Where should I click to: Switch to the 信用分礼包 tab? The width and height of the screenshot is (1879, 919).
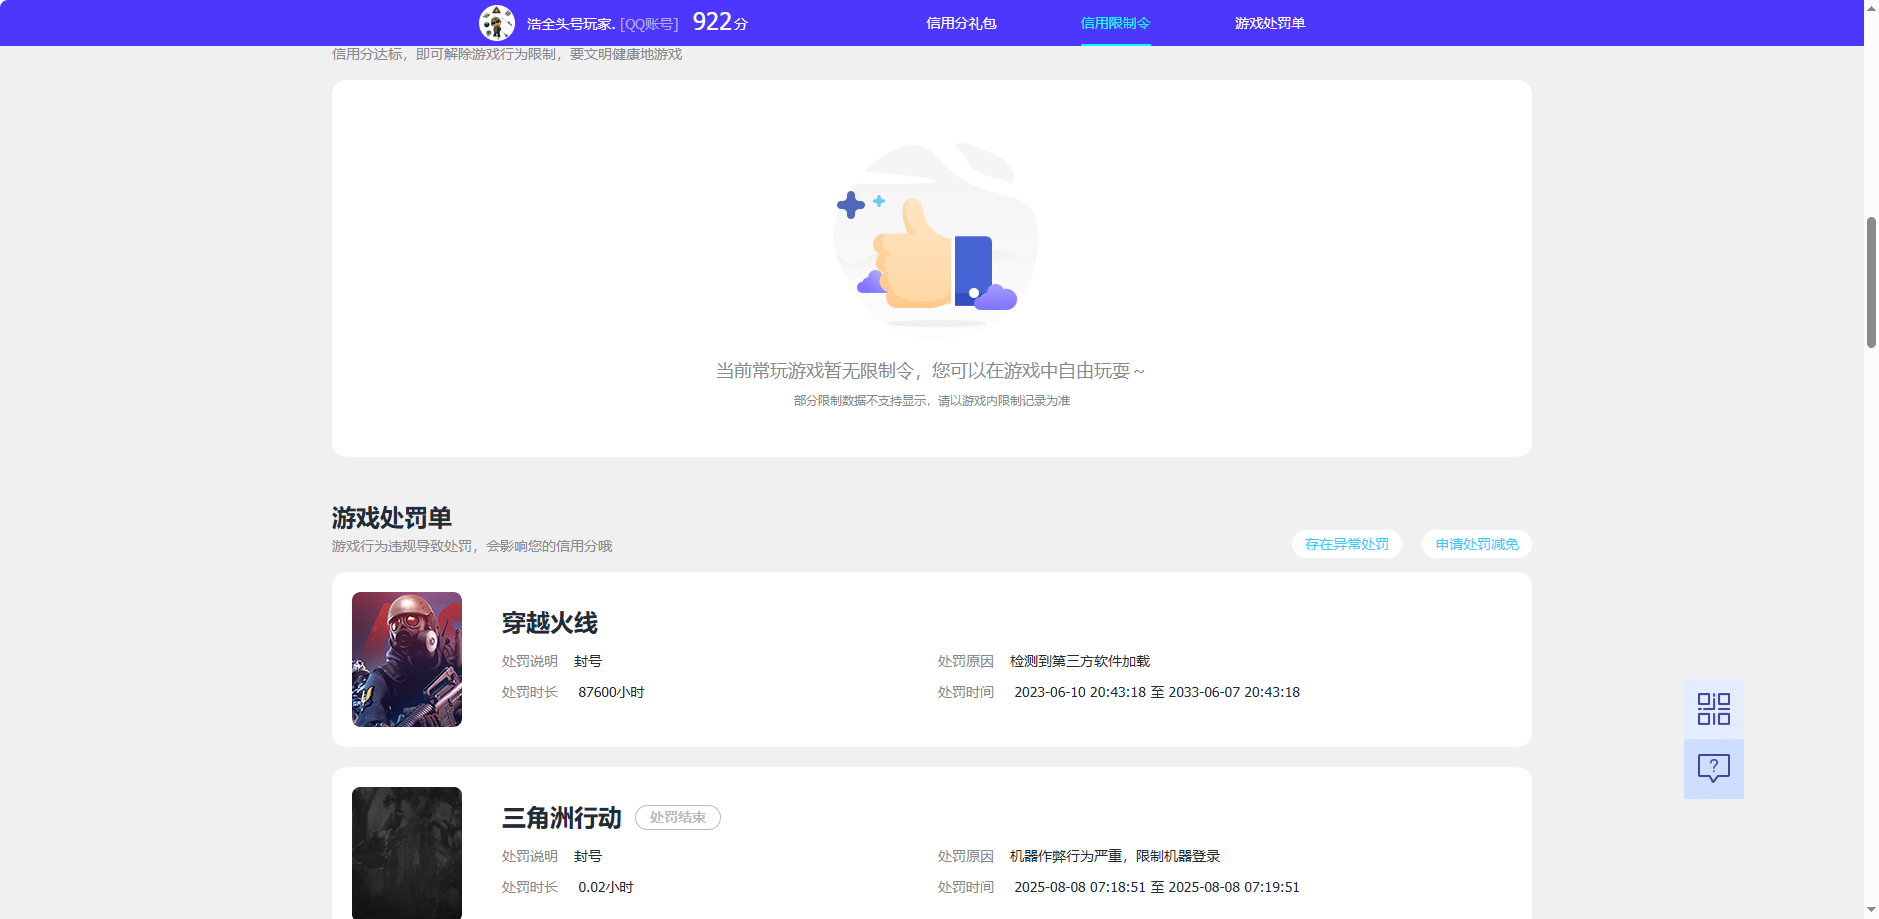[x=961, y=23]
